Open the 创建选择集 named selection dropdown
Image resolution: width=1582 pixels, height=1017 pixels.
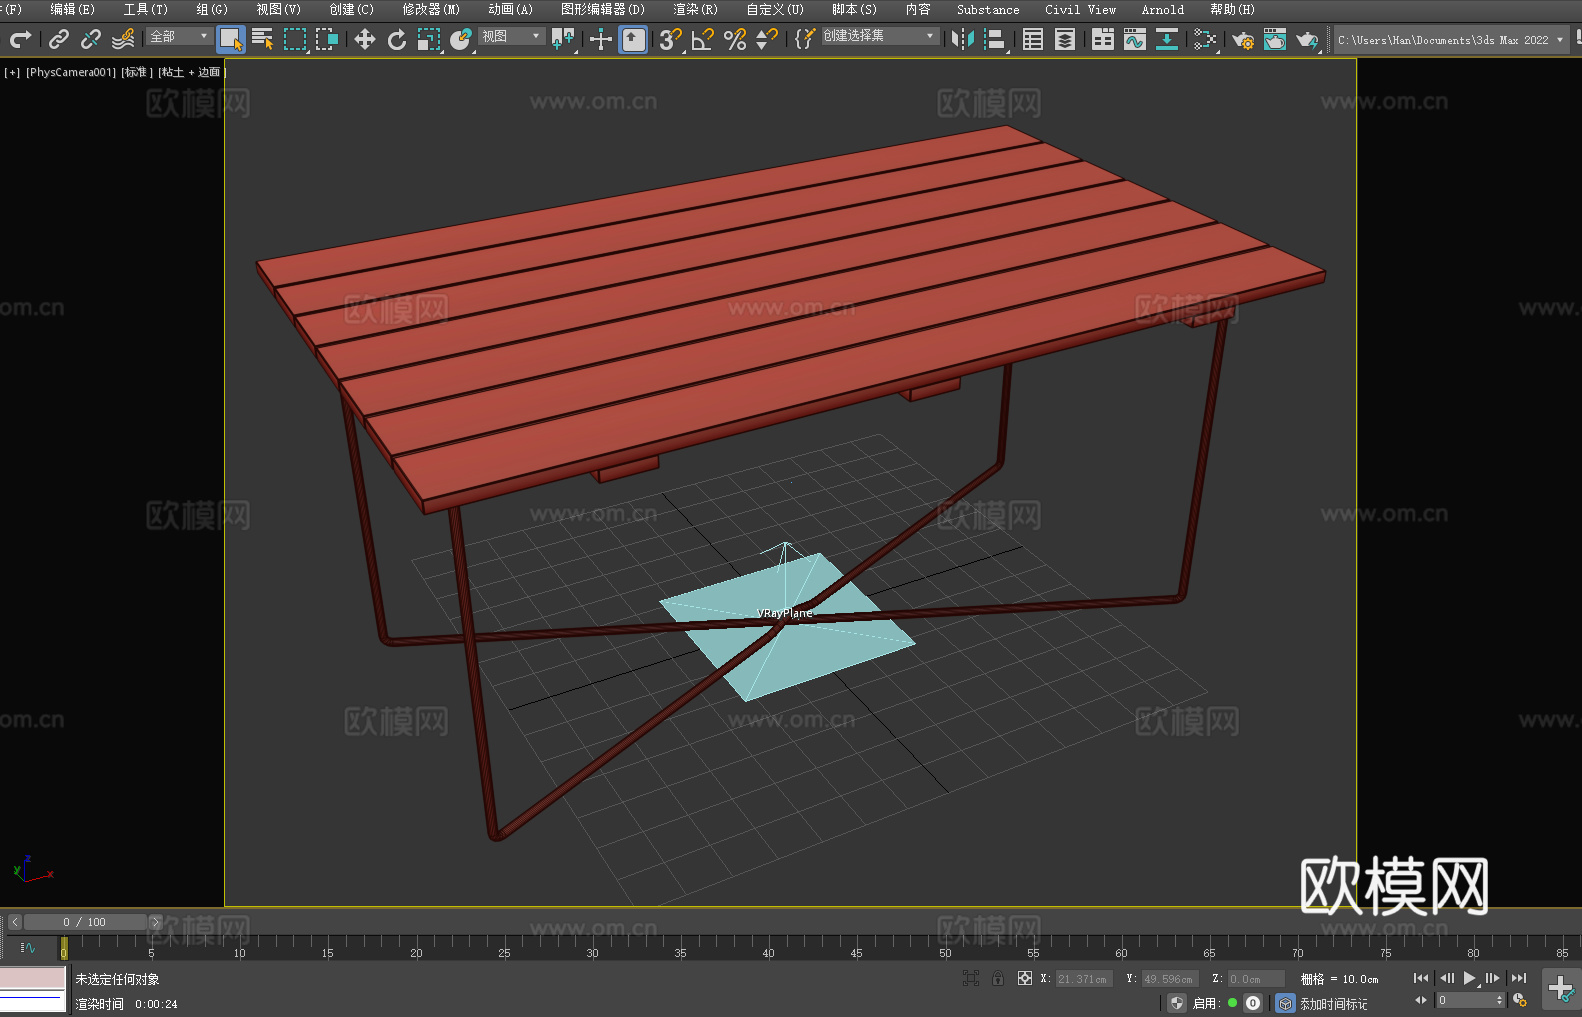(880, 36)
